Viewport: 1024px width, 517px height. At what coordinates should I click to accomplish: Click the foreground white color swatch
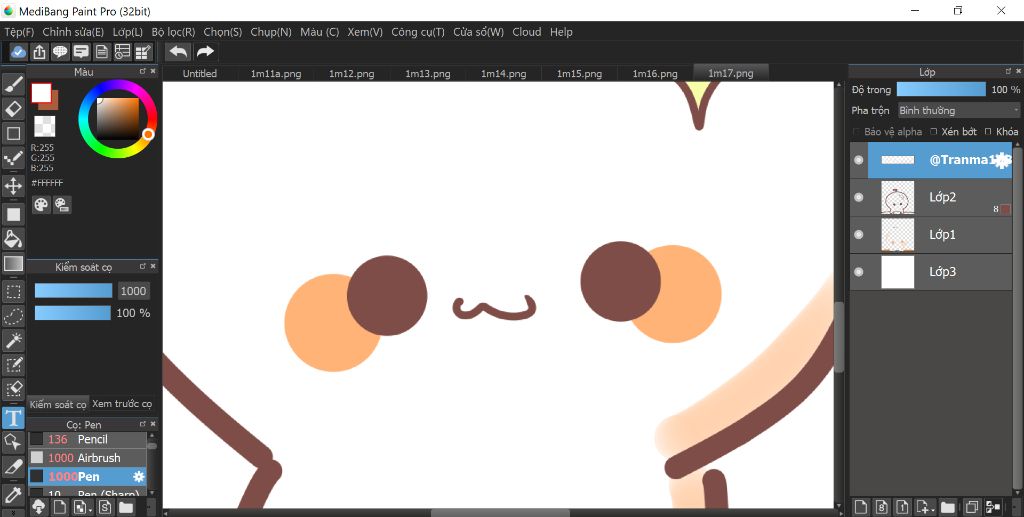[41, 93]
